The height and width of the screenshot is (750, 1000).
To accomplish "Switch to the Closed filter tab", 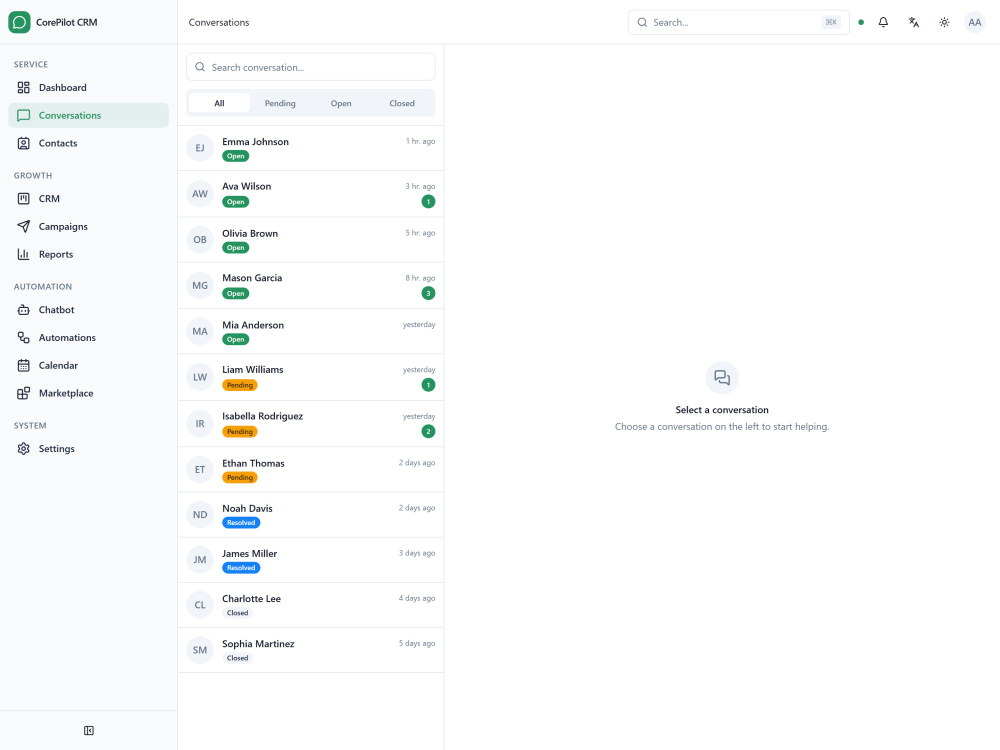I will 402,103.
